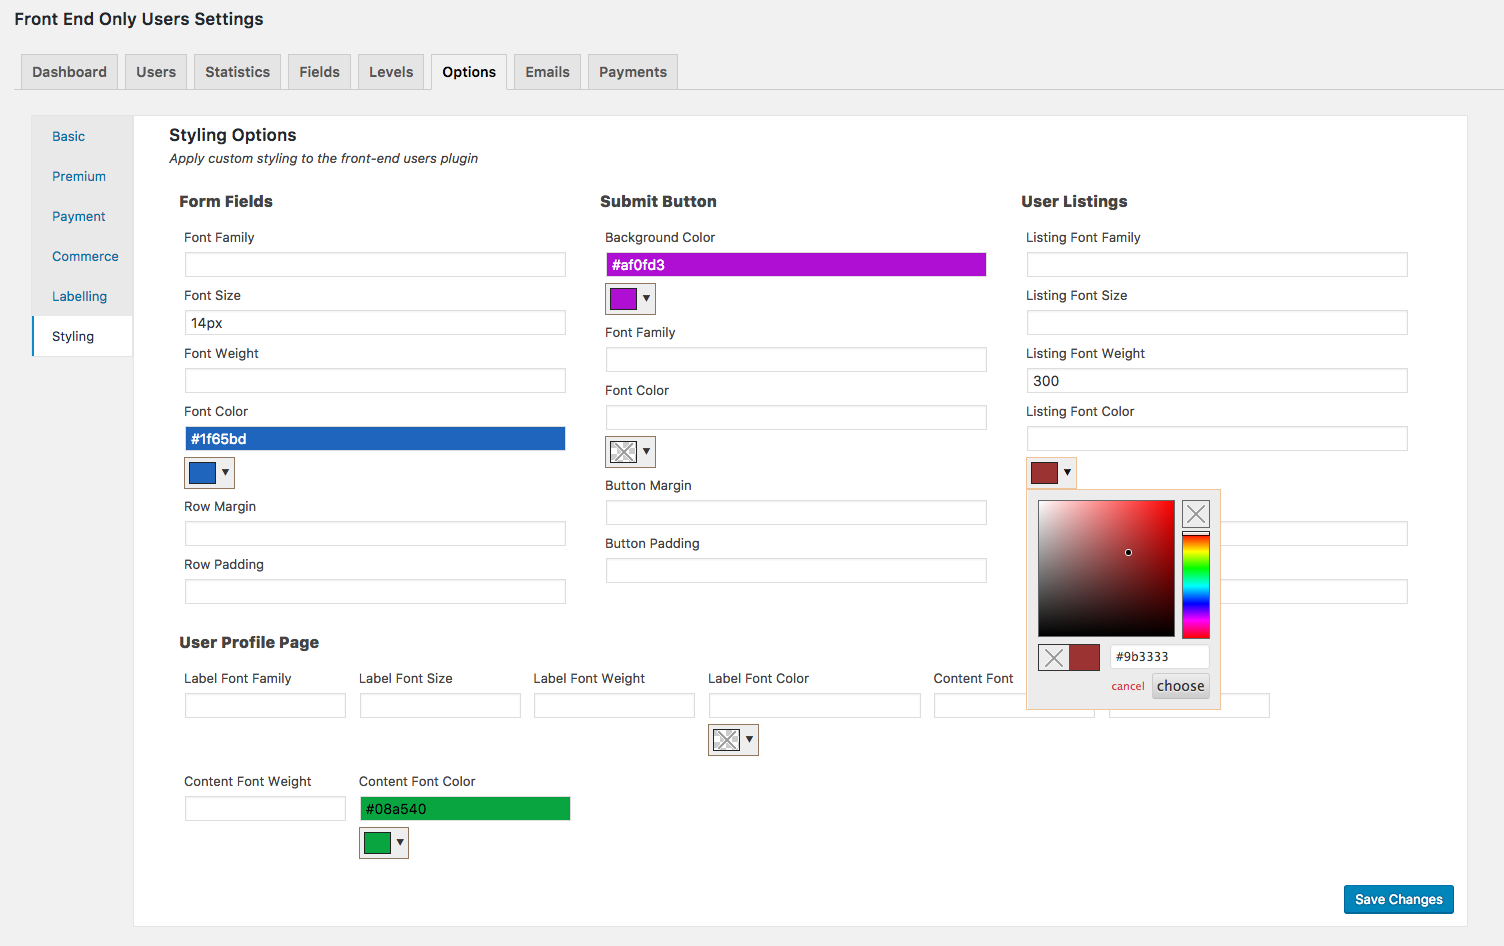Click the blue Font Color swatch icon
This screenshot has height=946, width=1504.
point(203,472)
